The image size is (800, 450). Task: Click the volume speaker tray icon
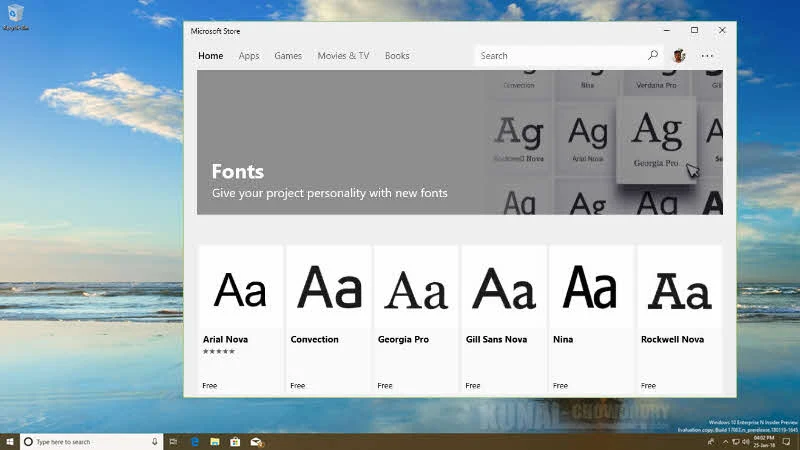(x=746, y=442)
